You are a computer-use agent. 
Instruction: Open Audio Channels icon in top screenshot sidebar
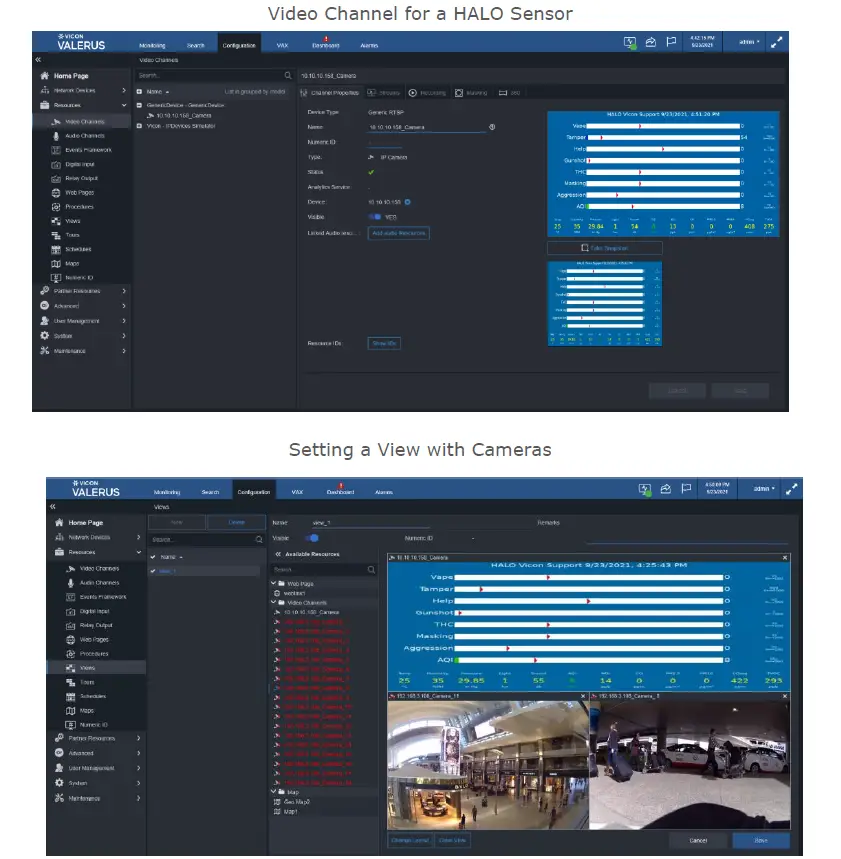[56, 135]
